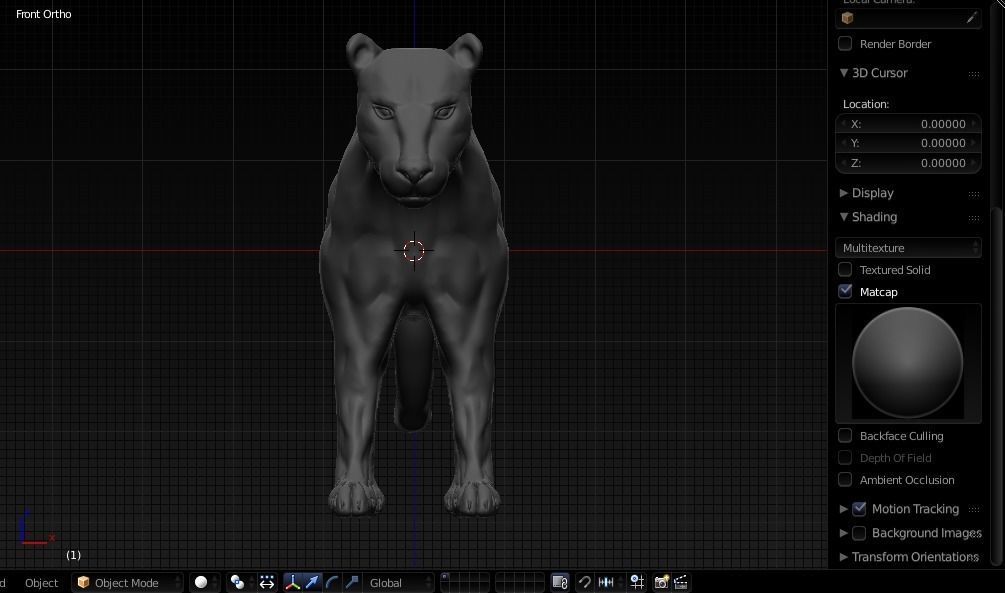Uncheck the Motion Tracking checkbox
This screenshot has height=593, width=1005.
tap(859, 508)
